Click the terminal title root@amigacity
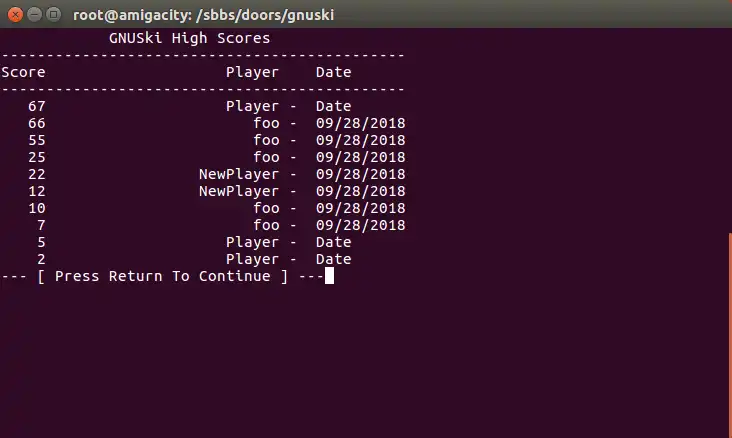 [x=204, y=15]
